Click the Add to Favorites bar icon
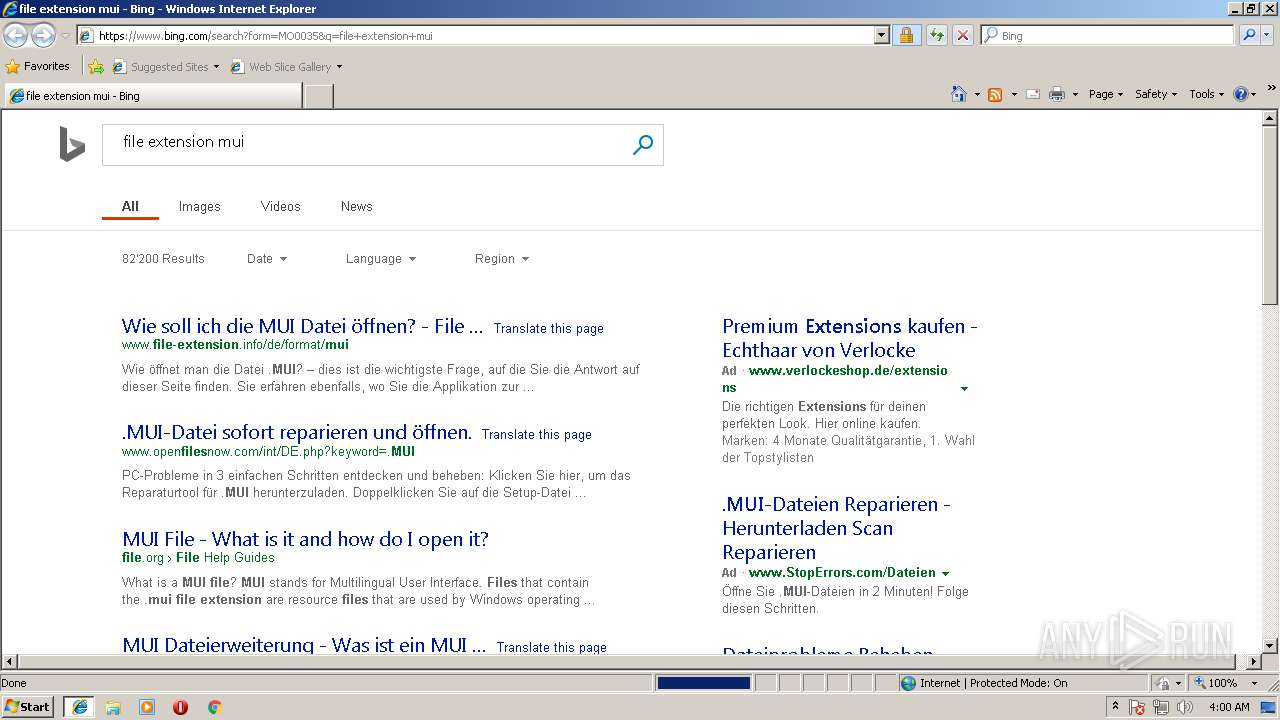Viewport: 1280px width, 720px height. pyautogui.click(x=96, y=67)
